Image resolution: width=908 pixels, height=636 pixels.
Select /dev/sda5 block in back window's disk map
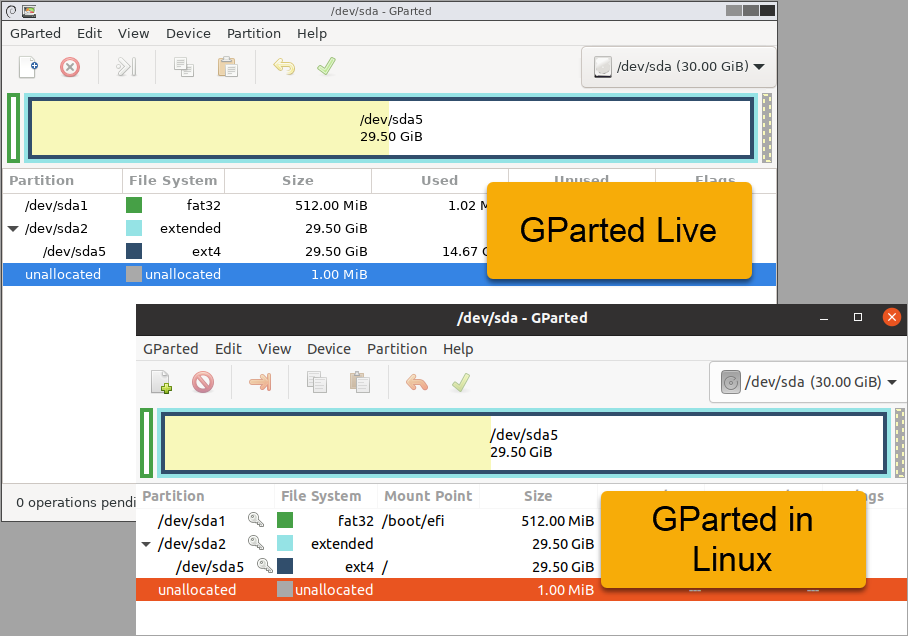(391, 128)
